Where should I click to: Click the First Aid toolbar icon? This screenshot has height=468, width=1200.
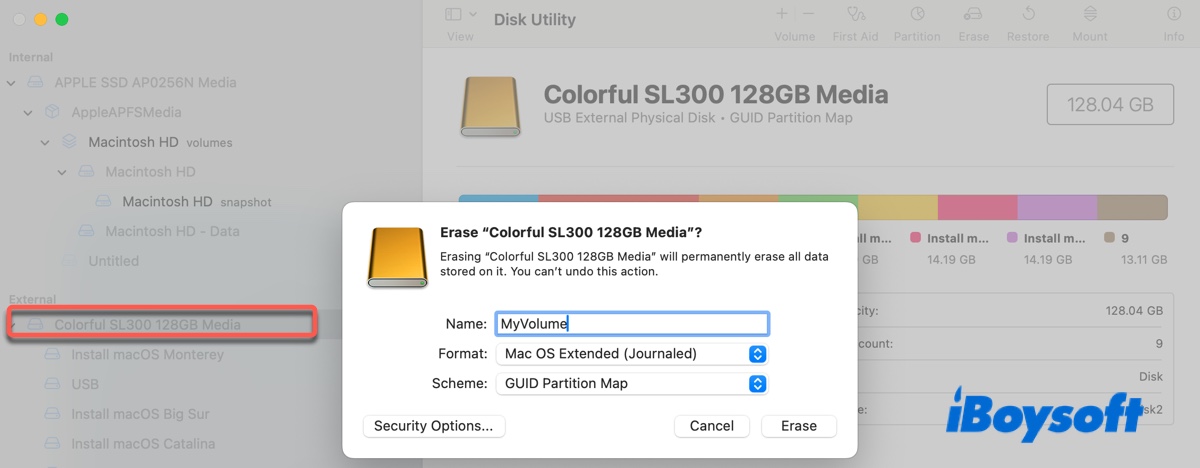[856, 15]
